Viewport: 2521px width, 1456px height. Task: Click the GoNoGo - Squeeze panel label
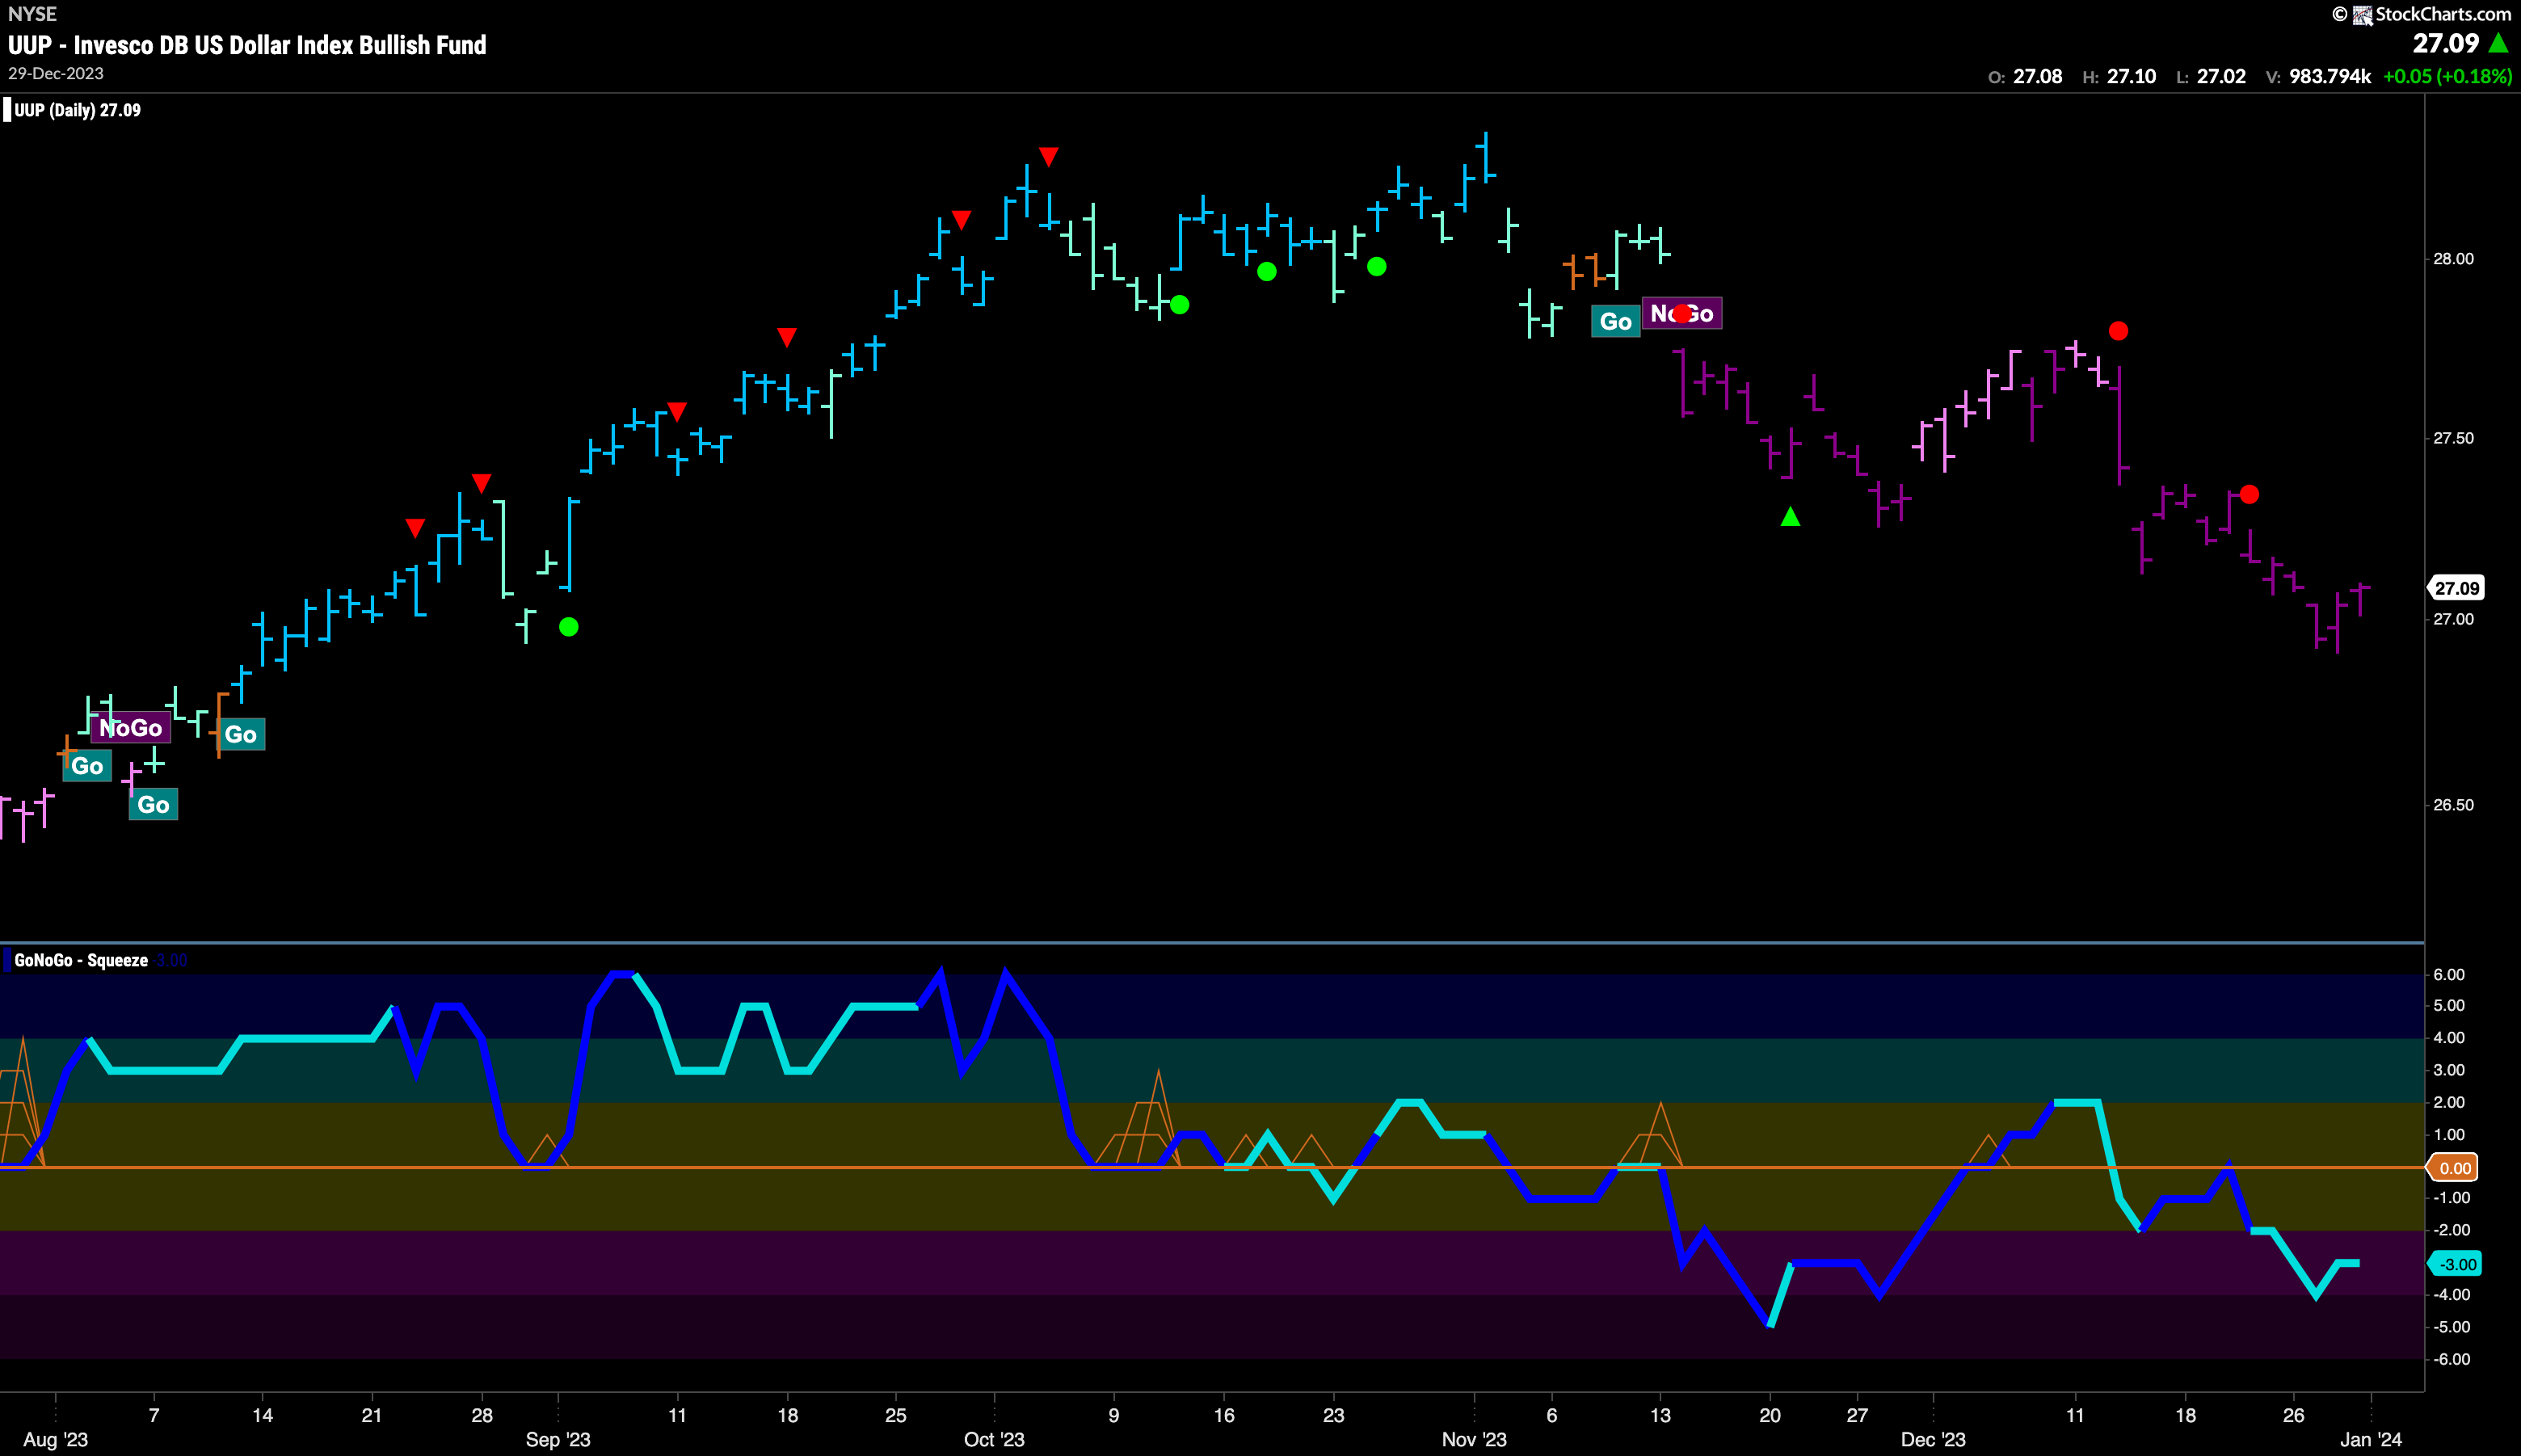tap(81, 960)
